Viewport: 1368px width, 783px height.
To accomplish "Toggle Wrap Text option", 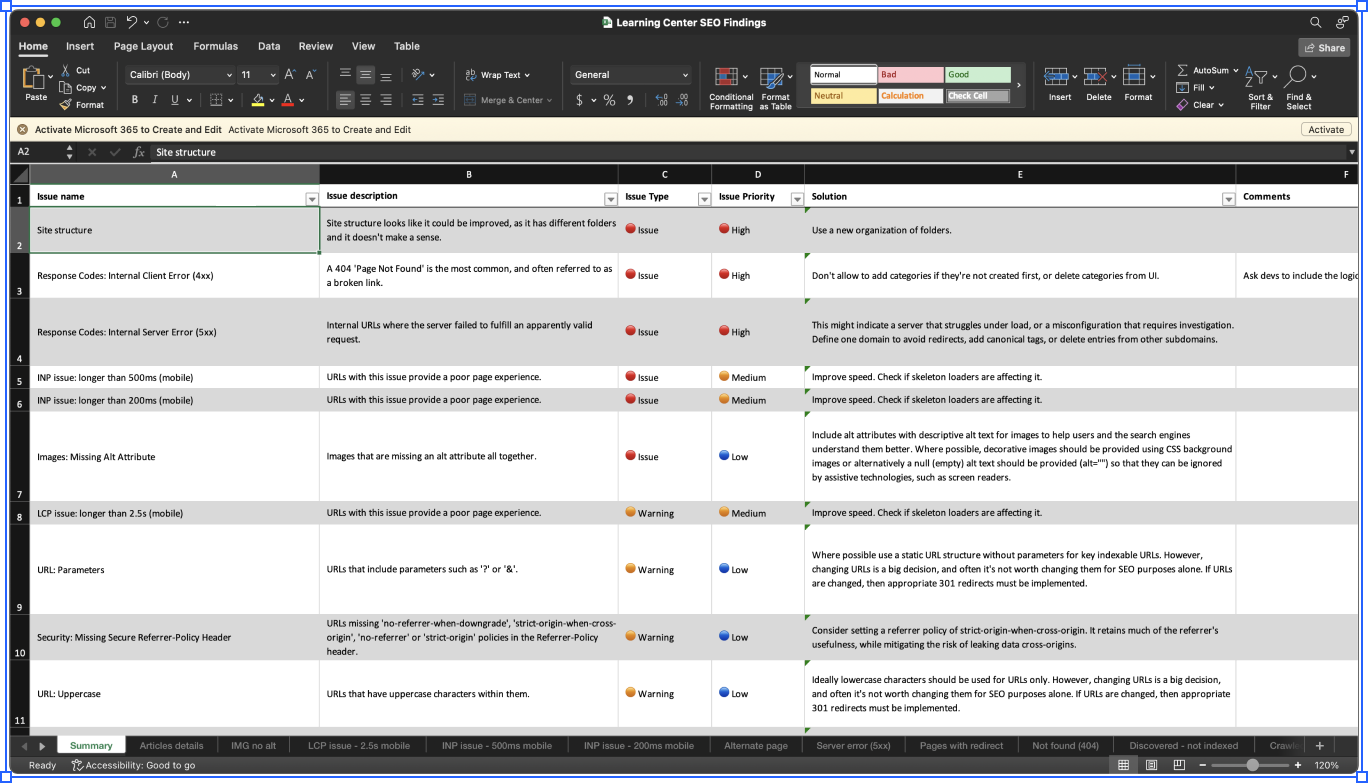I will click(497, 75).
